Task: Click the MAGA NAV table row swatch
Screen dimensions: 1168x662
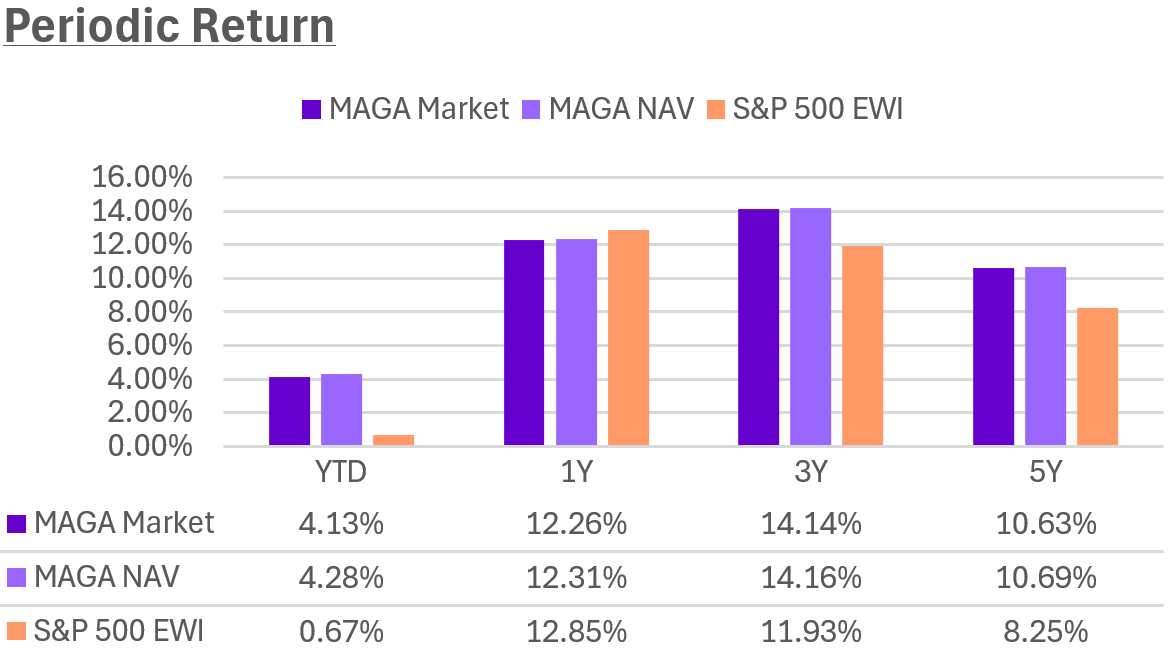Action: click(16, 578)
